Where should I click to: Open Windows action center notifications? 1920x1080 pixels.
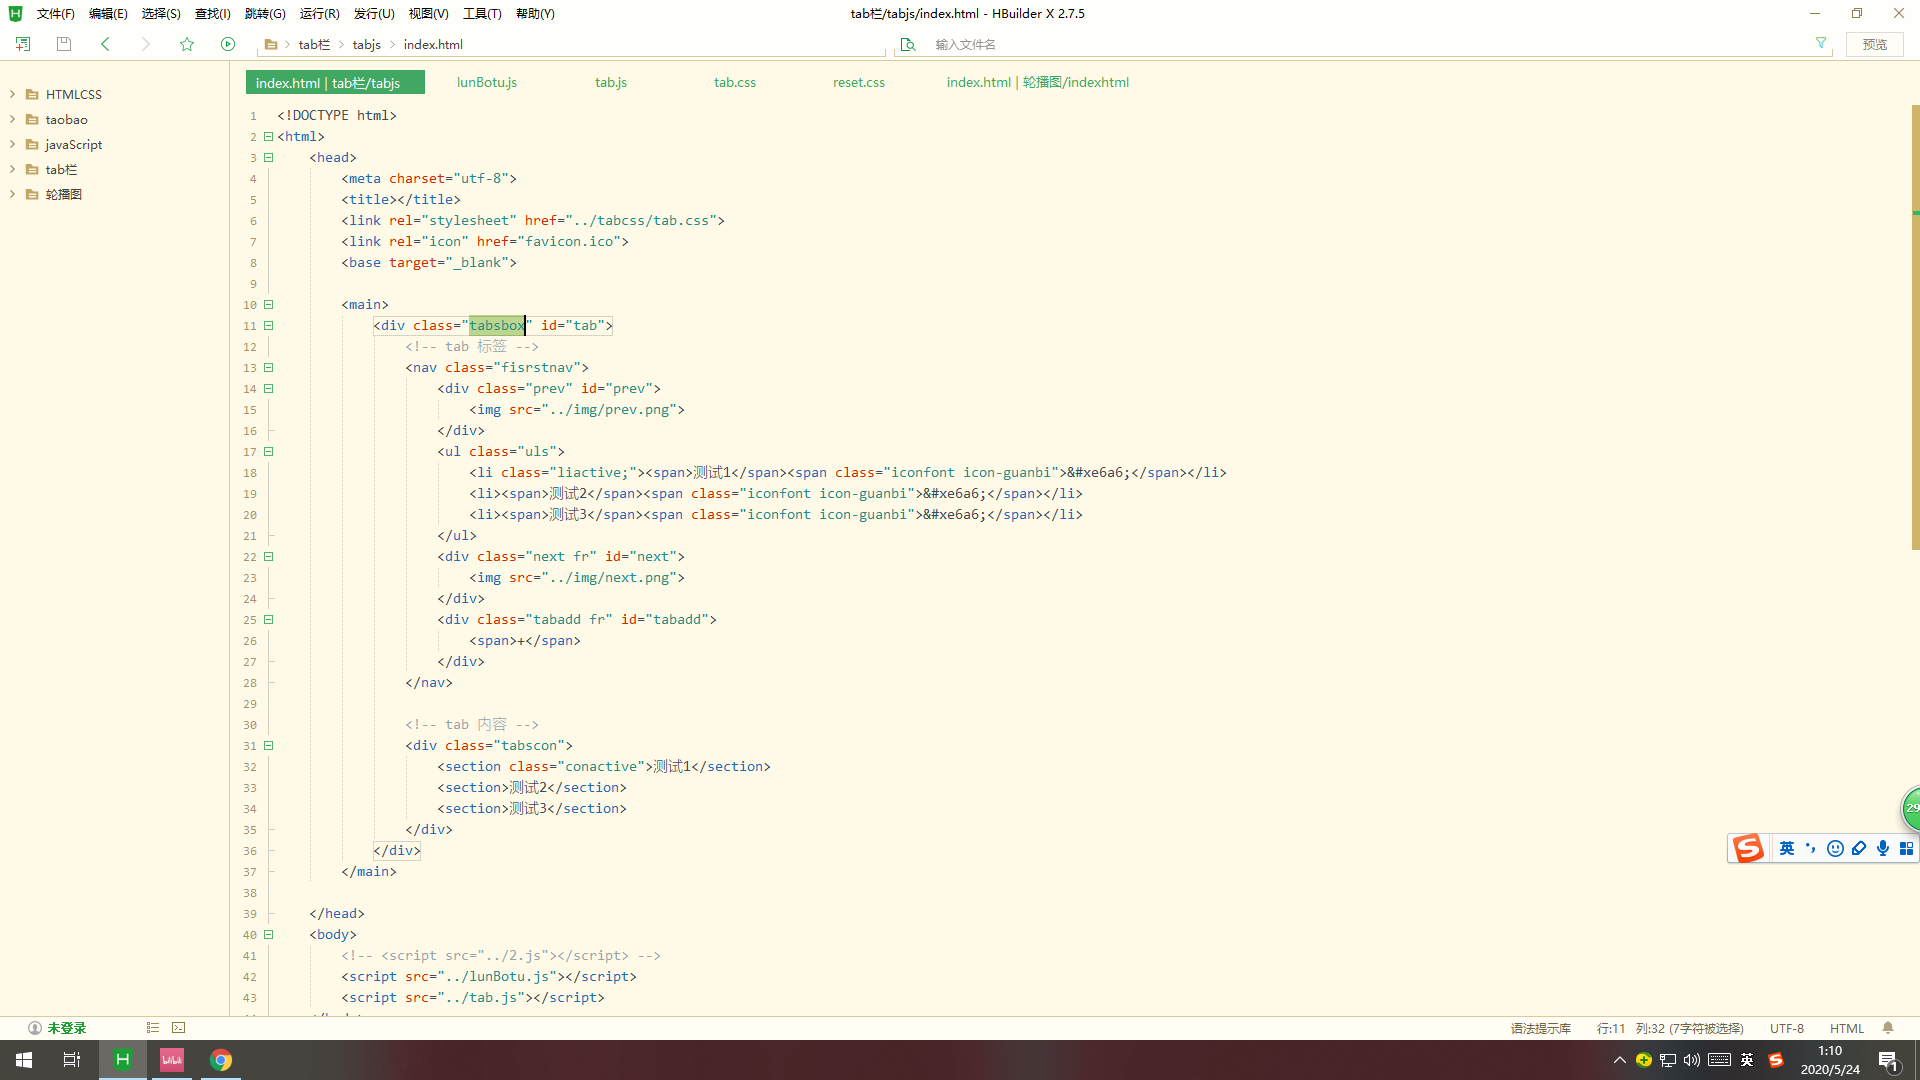(1888, 1061)
